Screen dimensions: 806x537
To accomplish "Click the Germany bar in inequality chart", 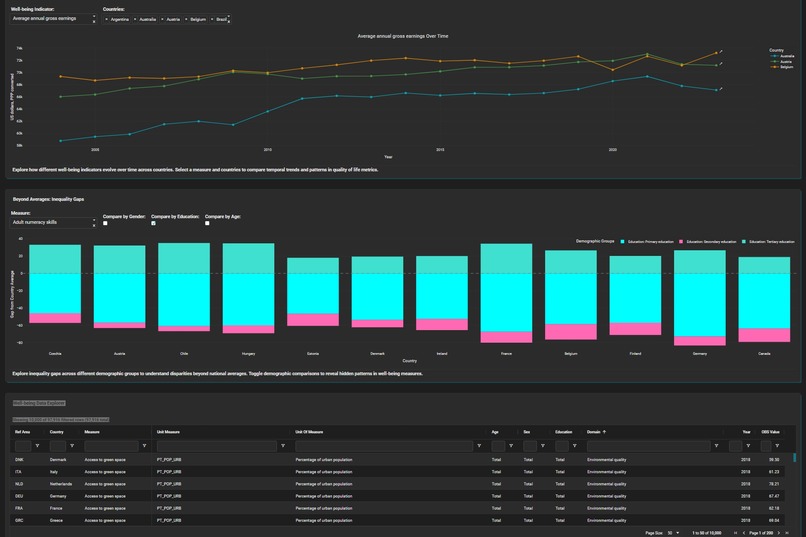I will coord(700,298).
